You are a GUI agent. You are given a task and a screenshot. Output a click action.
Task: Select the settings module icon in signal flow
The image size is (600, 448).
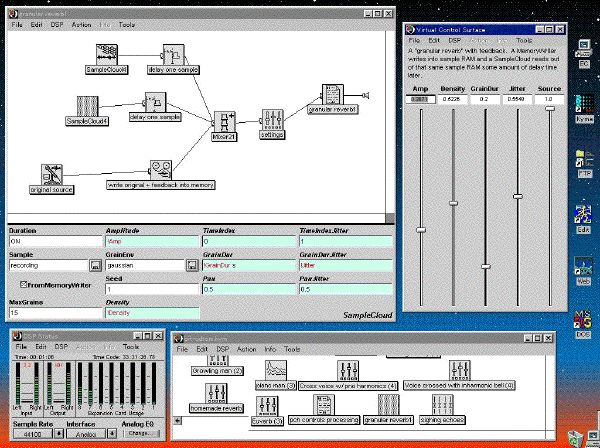pos(272,120)
